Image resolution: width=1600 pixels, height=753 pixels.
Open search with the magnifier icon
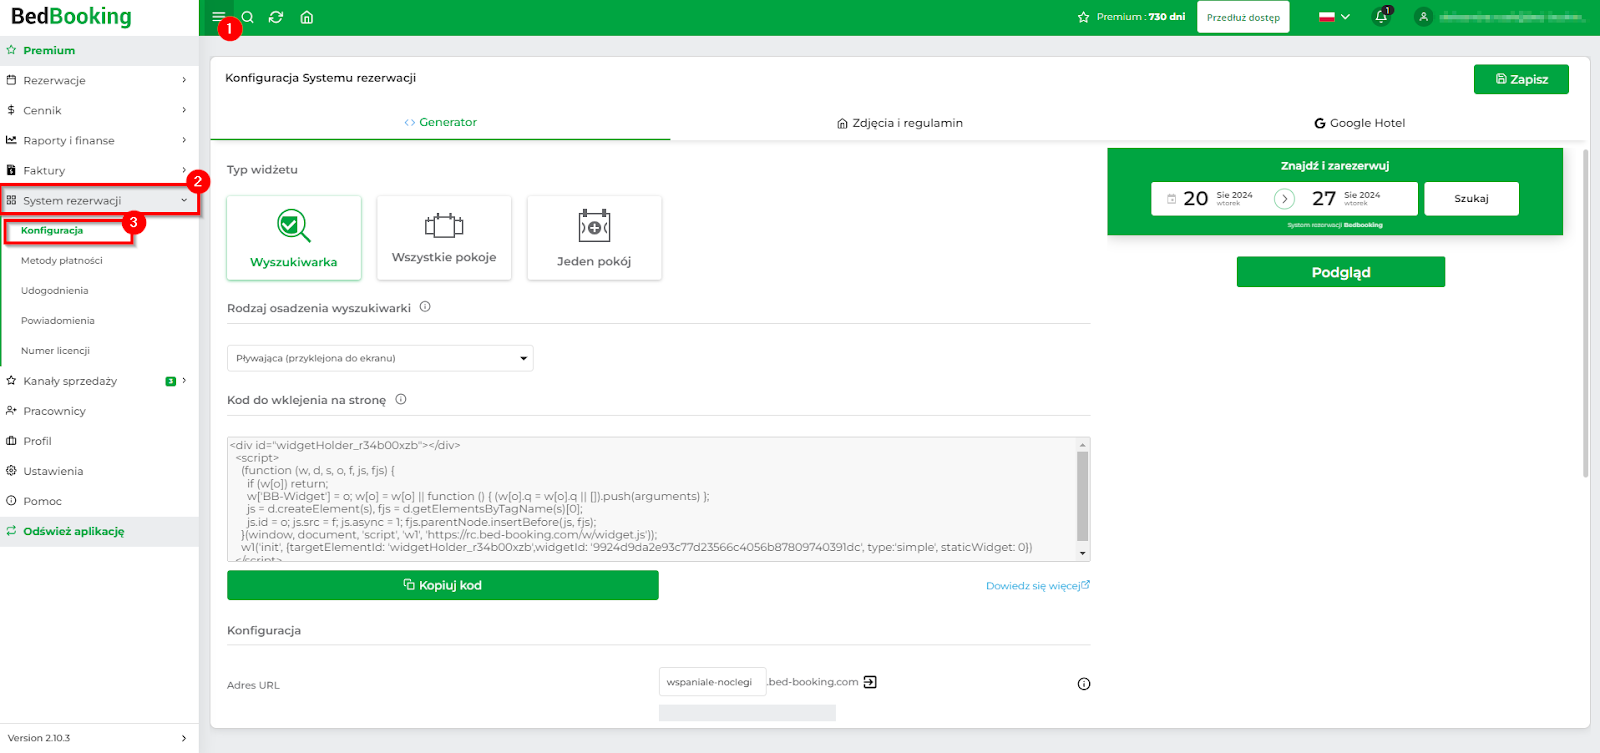point(248,17)
